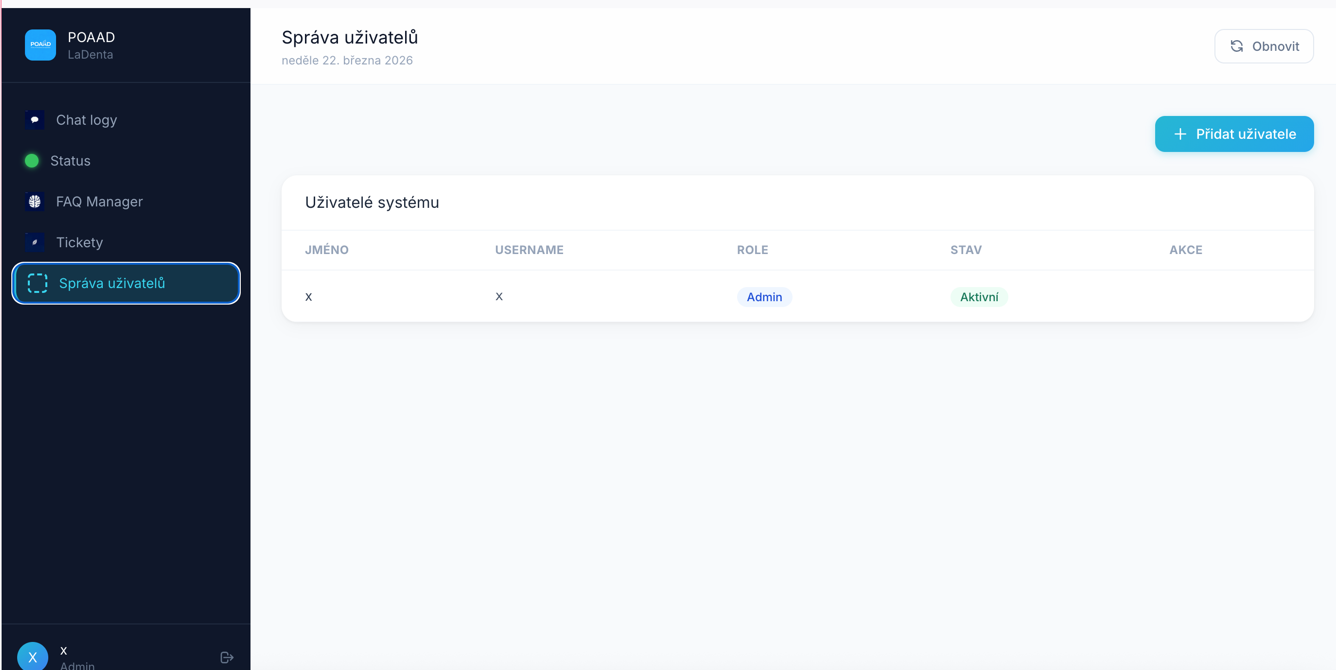Click the FAQ Manager brain icon
Viewport: 1336px width, 670px height.
35,202
